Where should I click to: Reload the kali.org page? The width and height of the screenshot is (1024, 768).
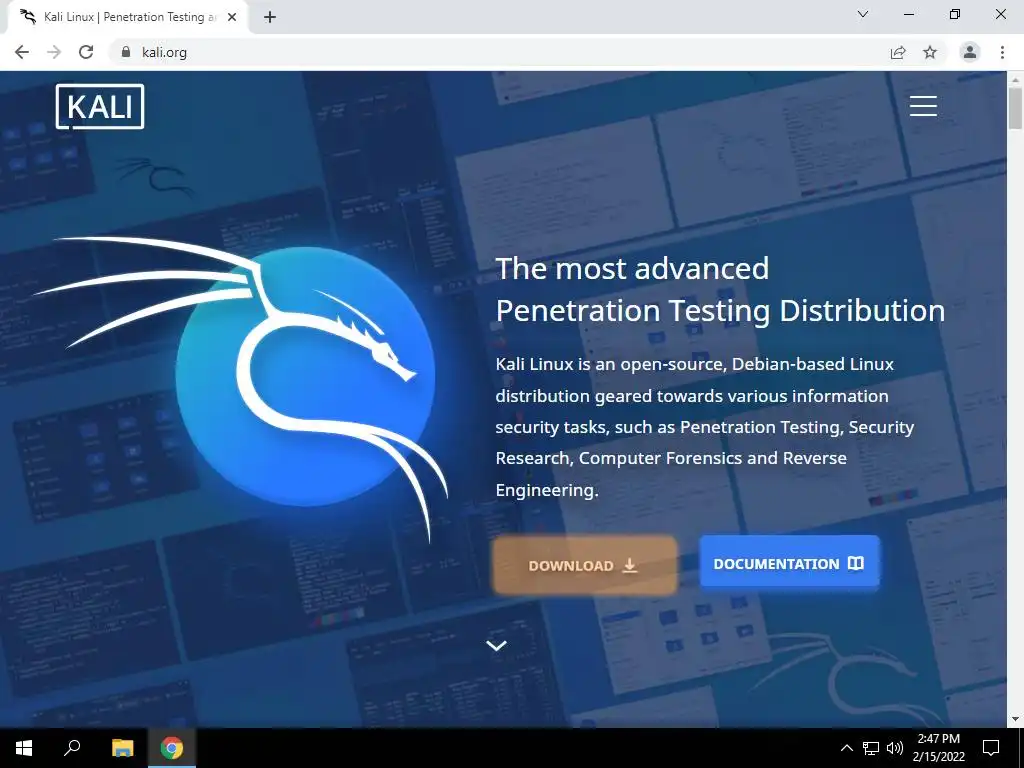(86, 52)
